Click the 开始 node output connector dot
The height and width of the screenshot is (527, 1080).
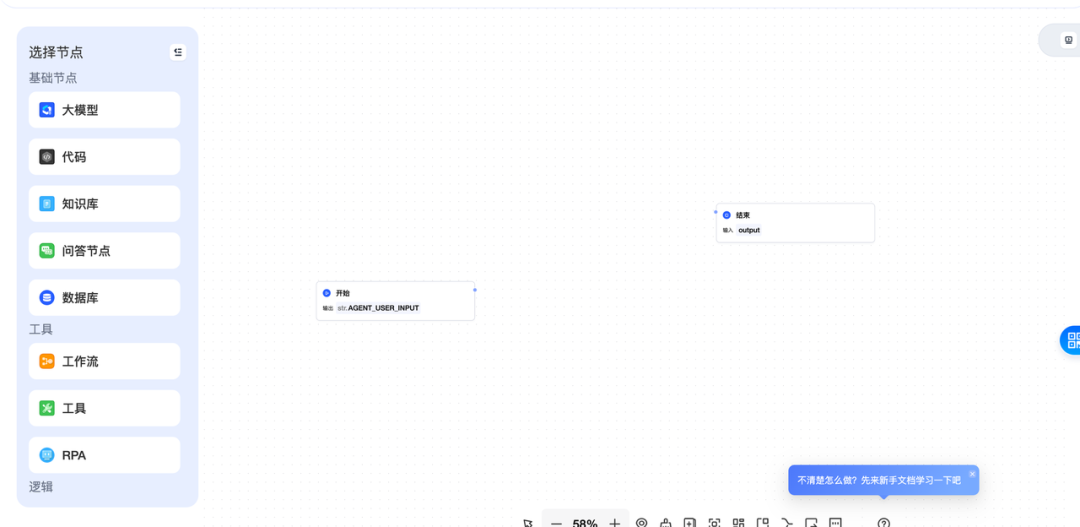(475, 290)
